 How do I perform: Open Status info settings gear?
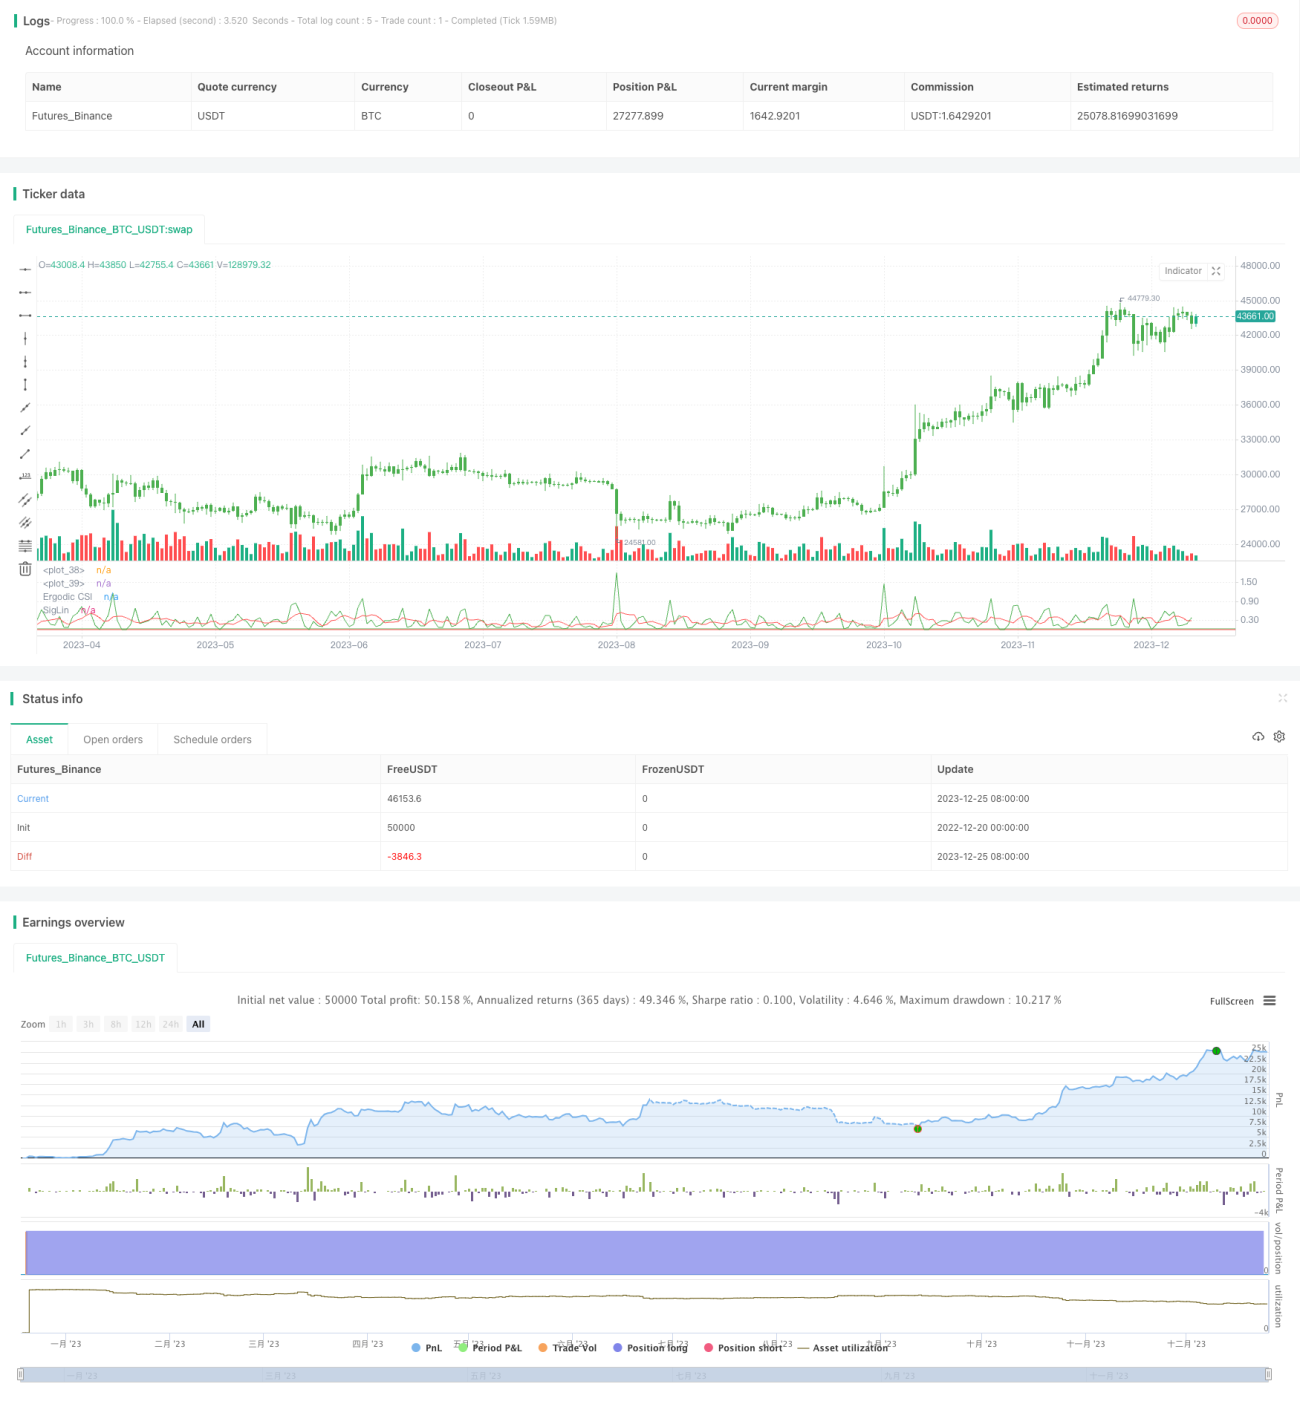1279,737
